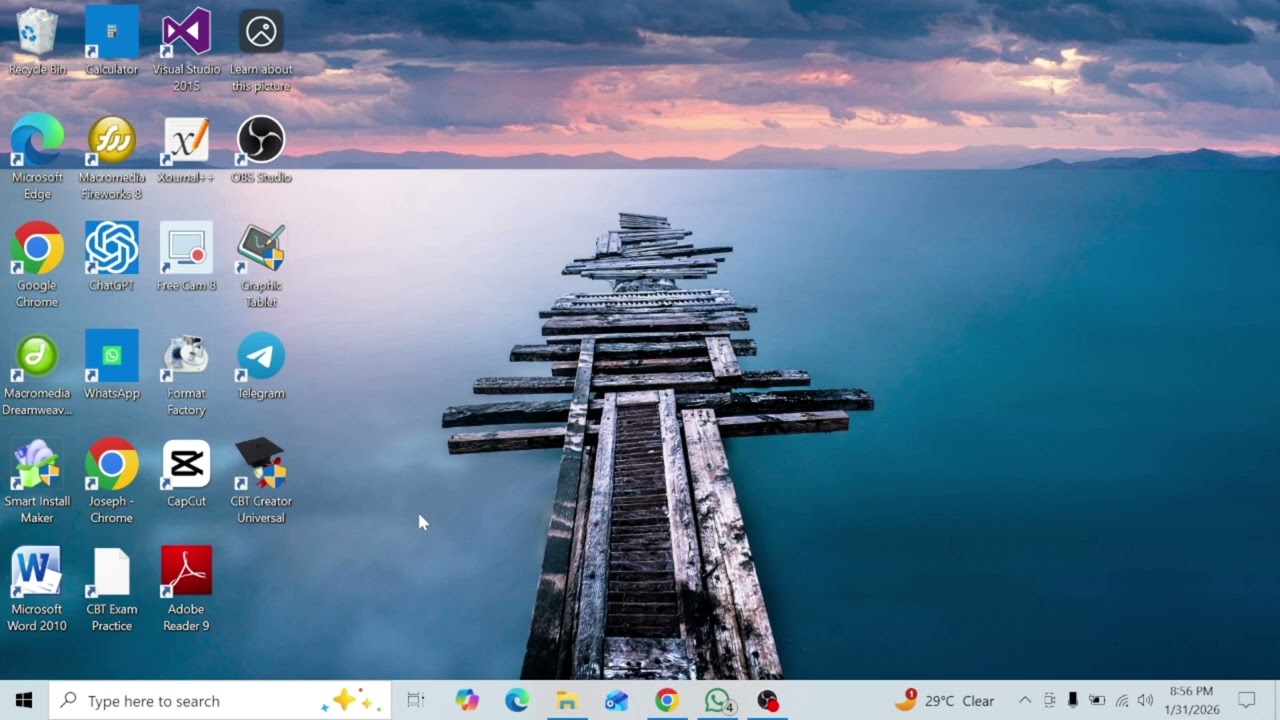1280x720 pixels.
Task: Open the Wi-Fi network tray icon
Action: (x=1122, y=701)
